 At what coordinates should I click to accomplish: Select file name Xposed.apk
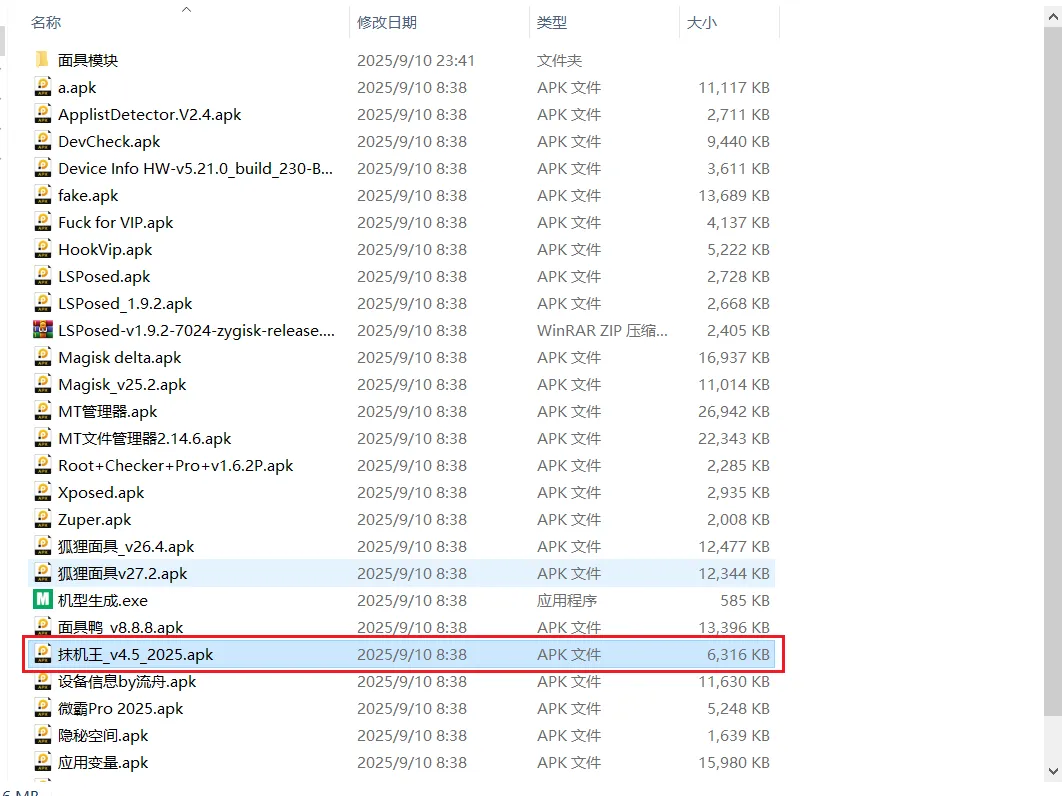point(101,493)
